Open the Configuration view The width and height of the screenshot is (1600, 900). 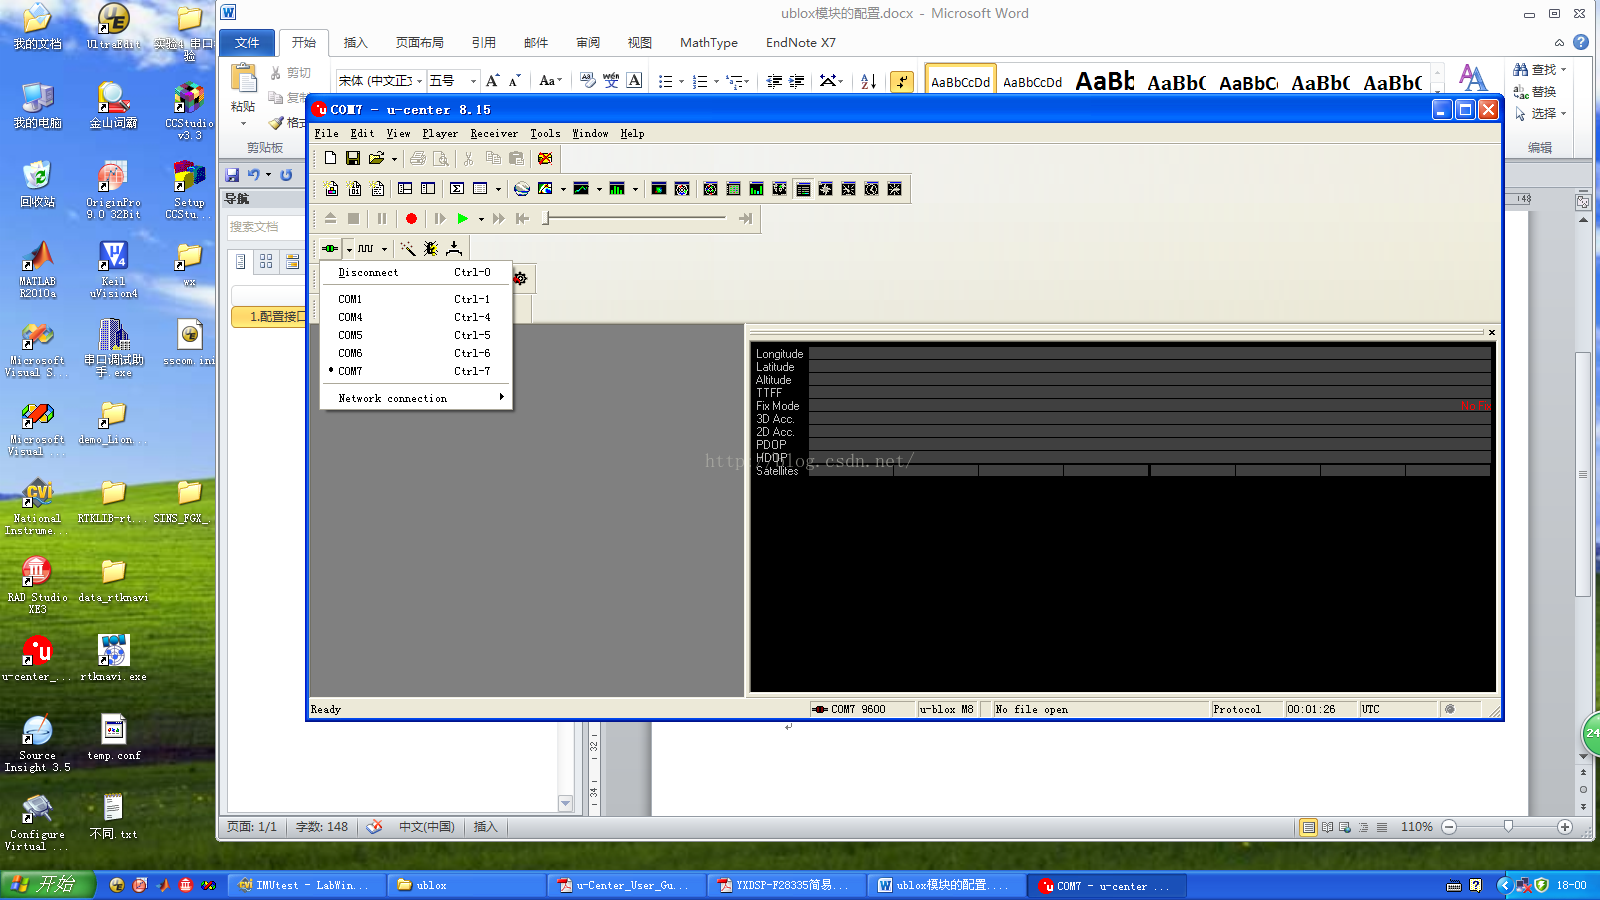tap(428, 188)
